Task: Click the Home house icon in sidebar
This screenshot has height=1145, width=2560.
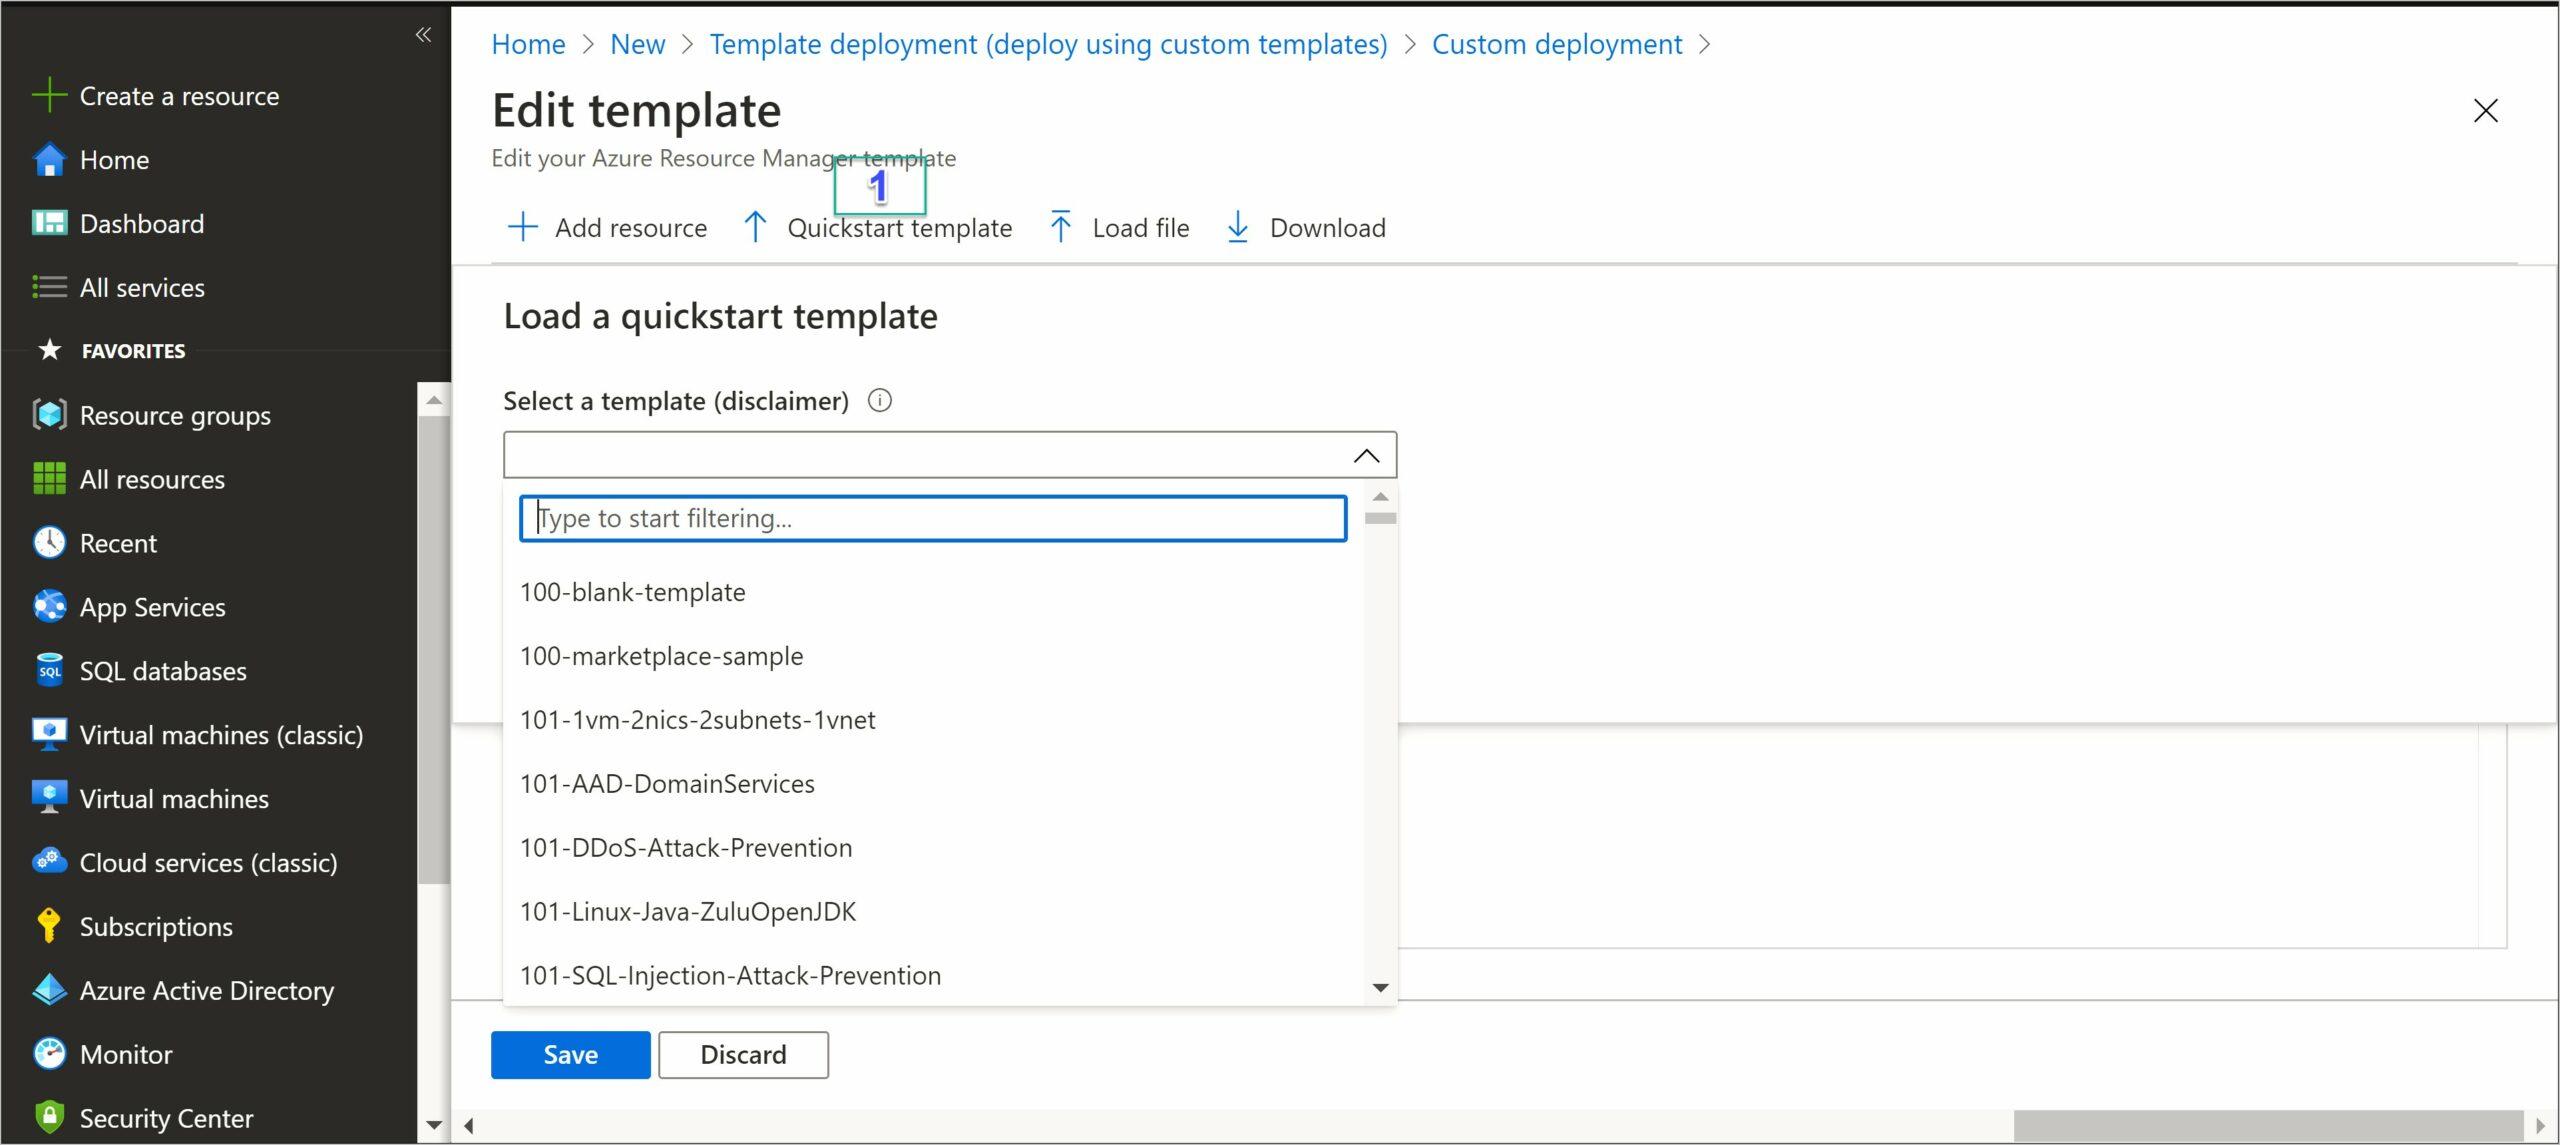Action: point(49,160)
